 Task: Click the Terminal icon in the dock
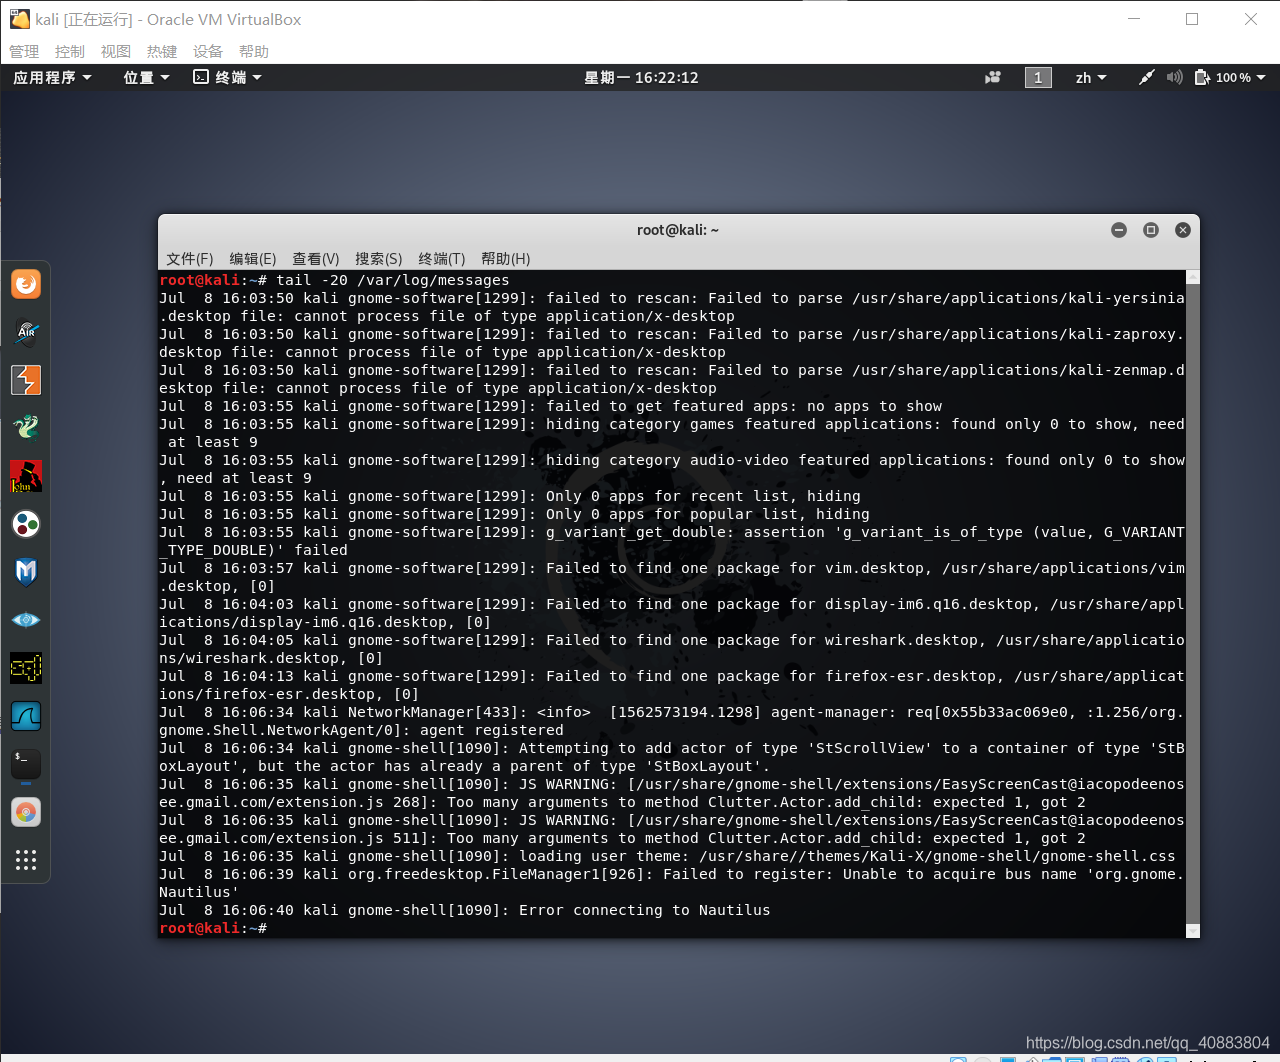point(26,764)
